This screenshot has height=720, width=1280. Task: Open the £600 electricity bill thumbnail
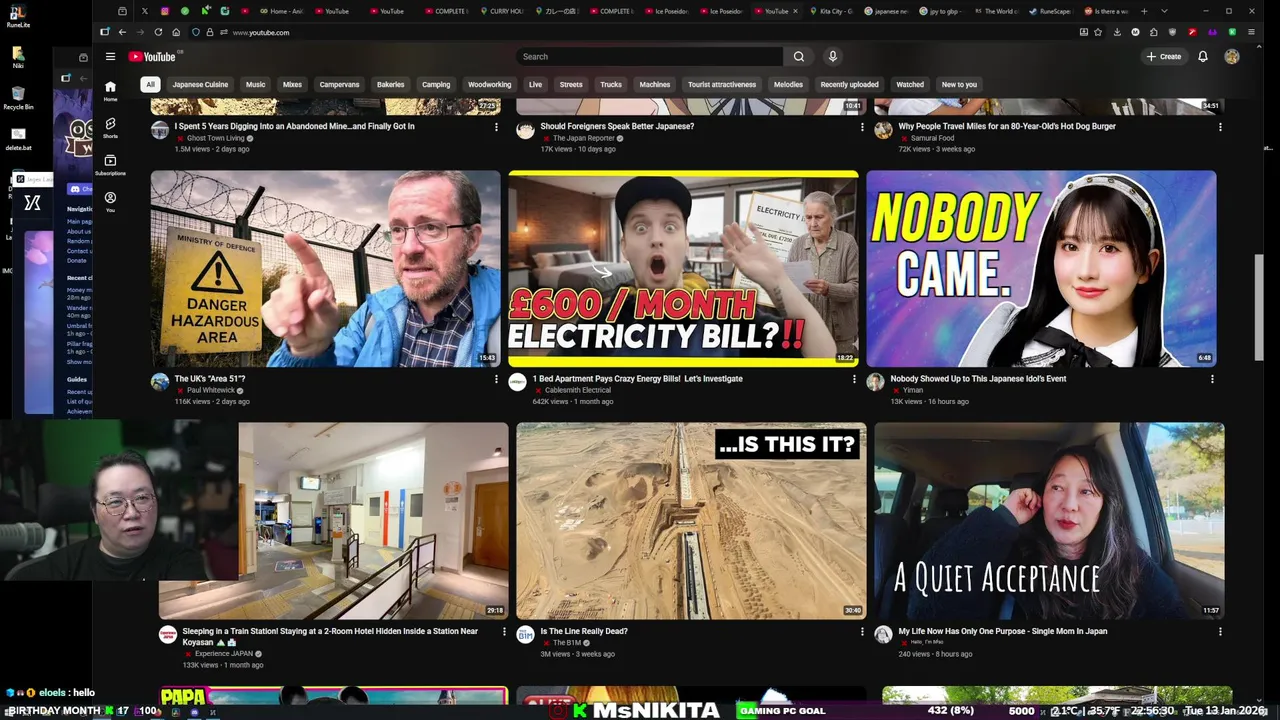(683, 268)
